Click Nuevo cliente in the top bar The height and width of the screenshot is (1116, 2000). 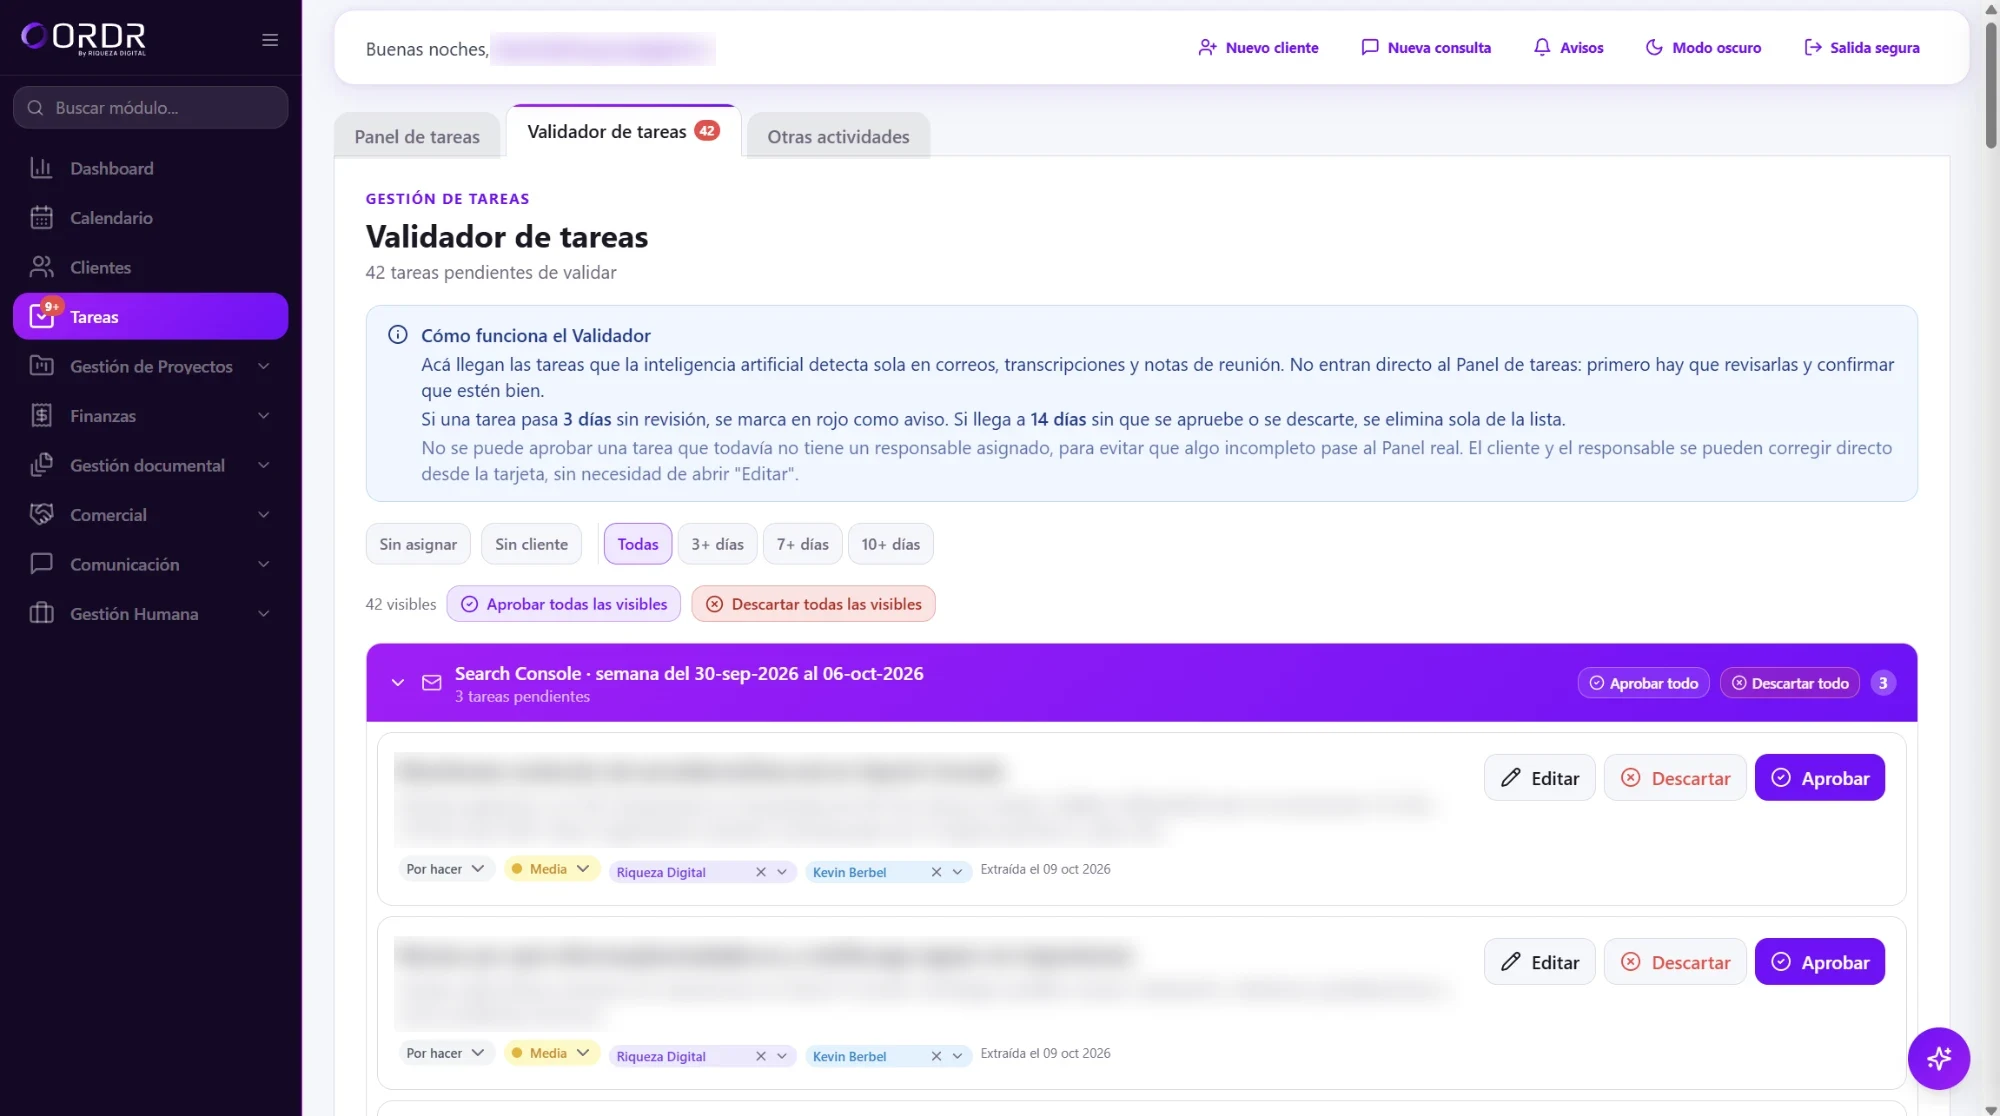(x=1258, y=47)
